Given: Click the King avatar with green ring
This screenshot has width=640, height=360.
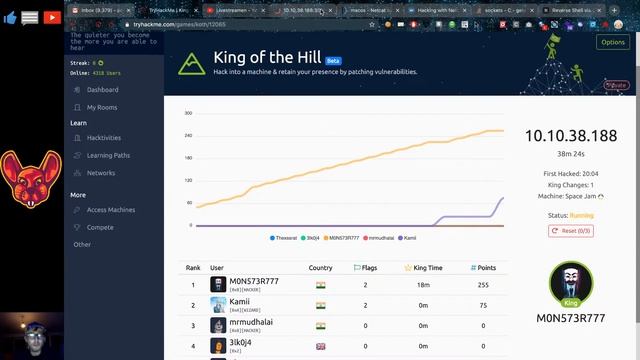Looking at the screenshot, I should [x=571, y=283].
